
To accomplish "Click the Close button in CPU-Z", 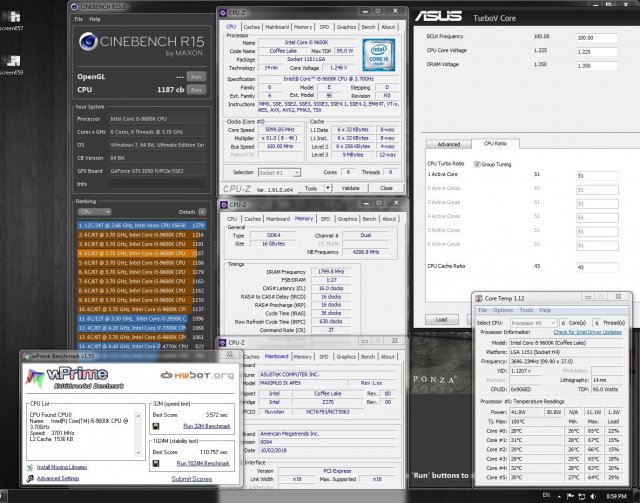I will tap(386, 188).
